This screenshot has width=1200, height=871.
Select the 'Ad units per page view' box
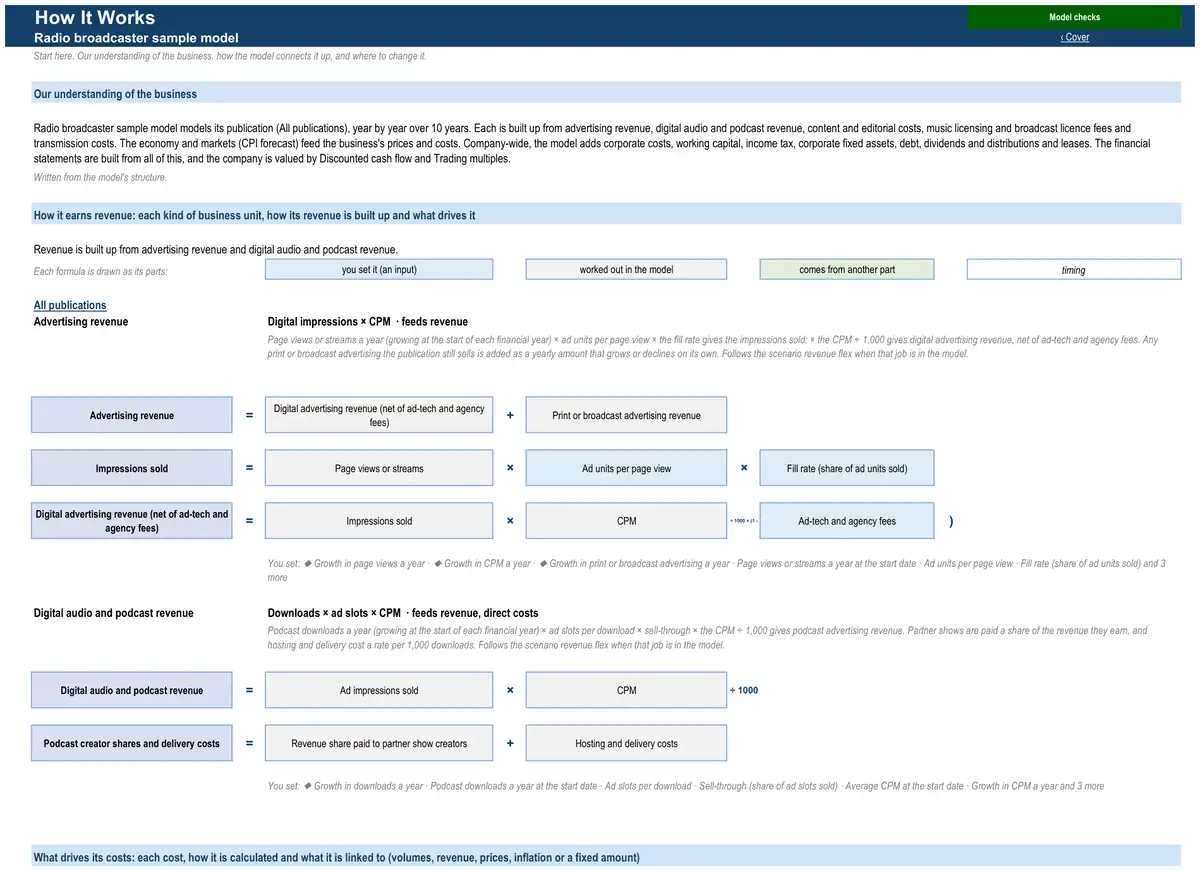pyautogui.click(x=626, y=468)
